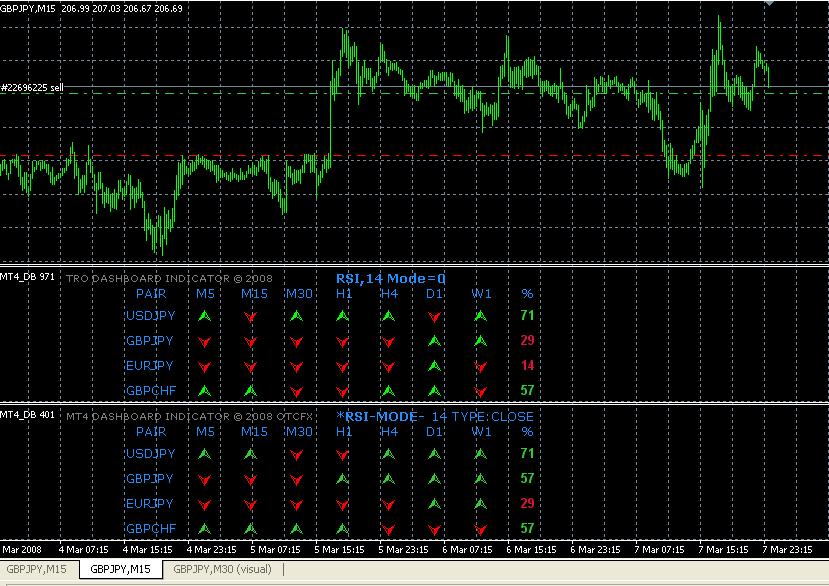Click EURJPY D1 green arrow in TRO dashboard
The image size is (829, 586).
coord(434,366)
